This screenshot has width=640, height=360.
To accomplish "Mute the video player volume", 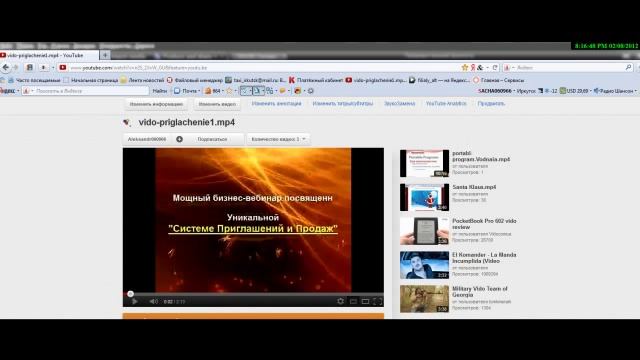I will coord(153,301).
